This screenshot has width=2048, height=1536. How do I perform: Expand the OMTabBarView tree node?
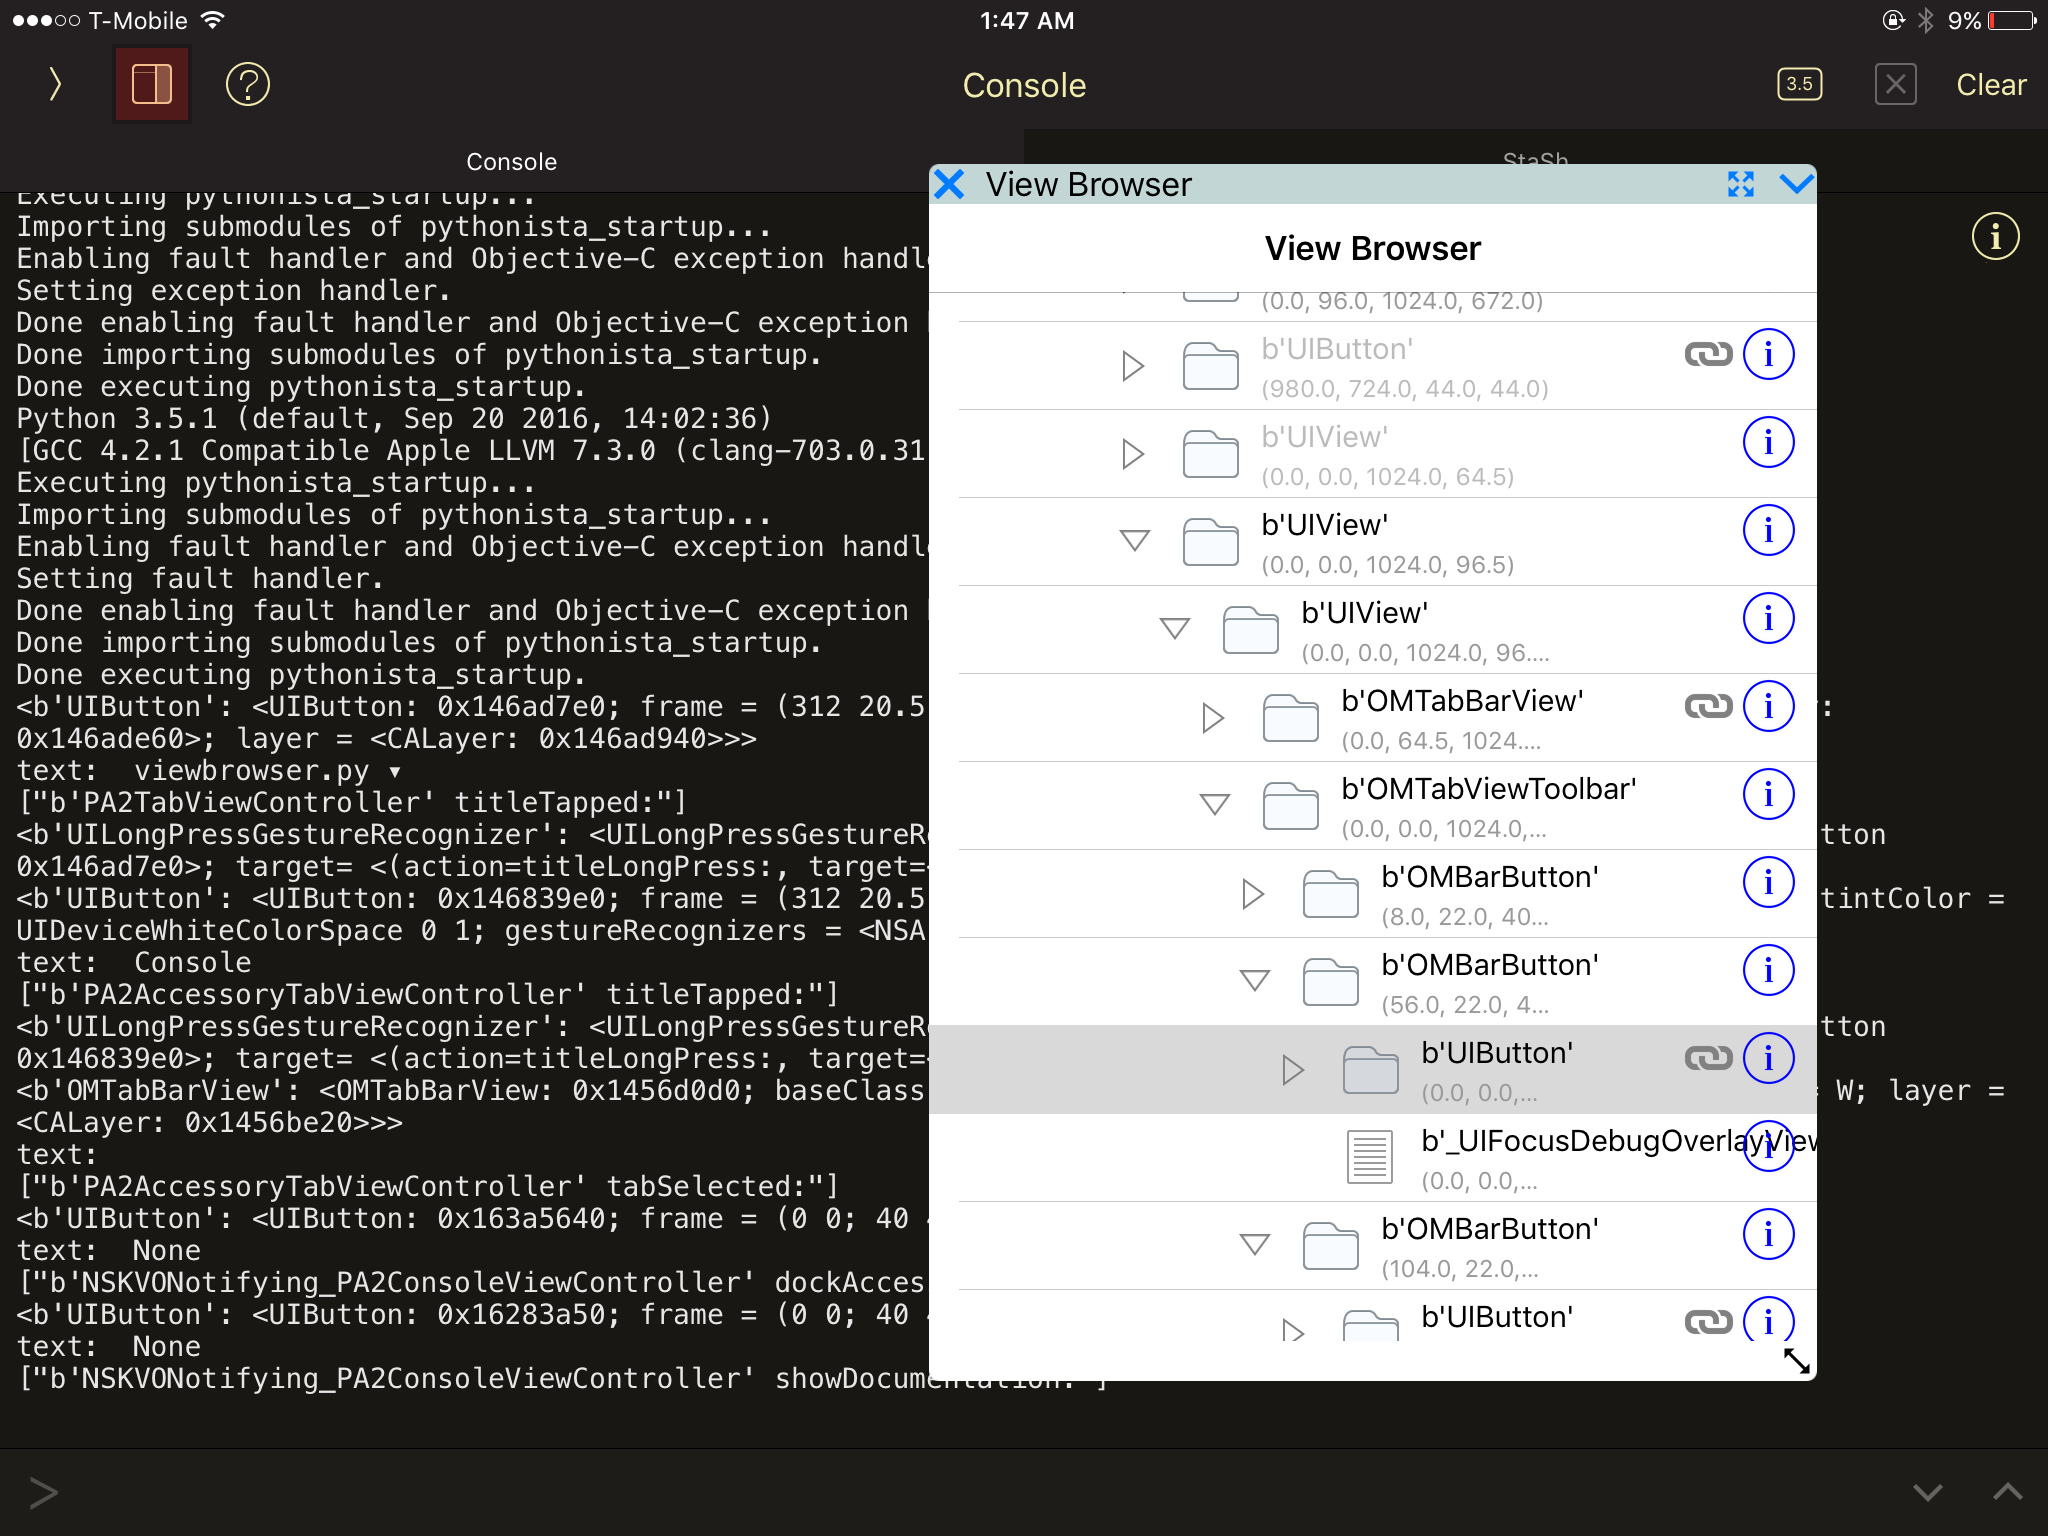click(x=1213, y=717)
